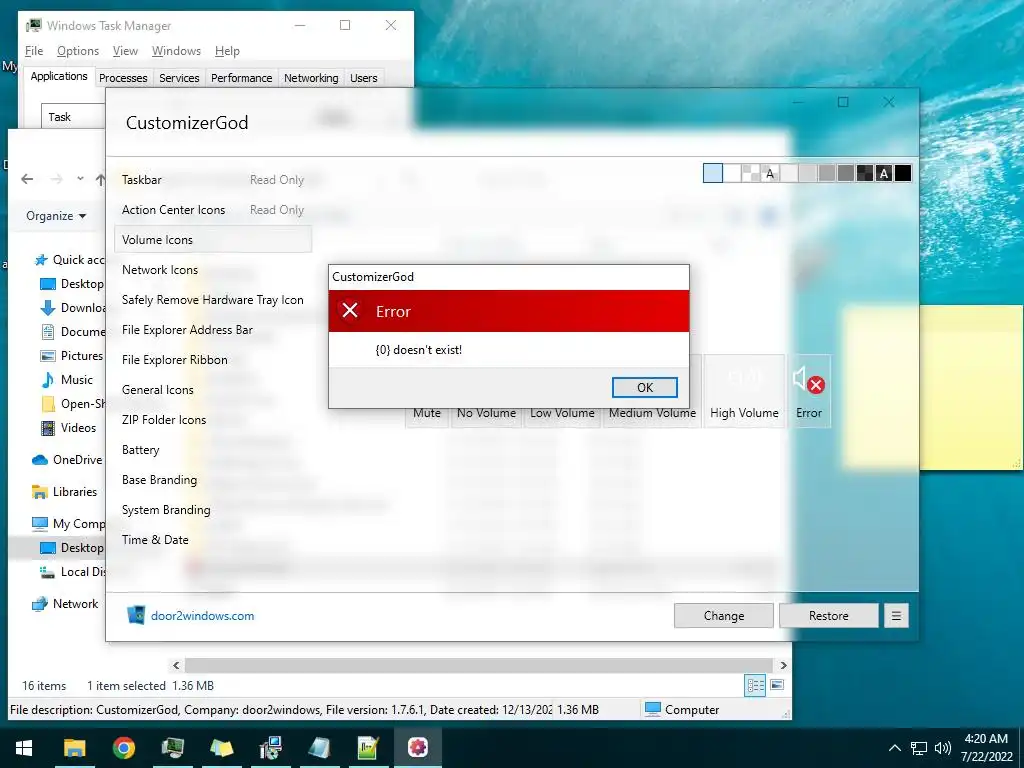Screen dimensions: 1024x768
Task: Go back in File Explorer
Action: [27, 179]
